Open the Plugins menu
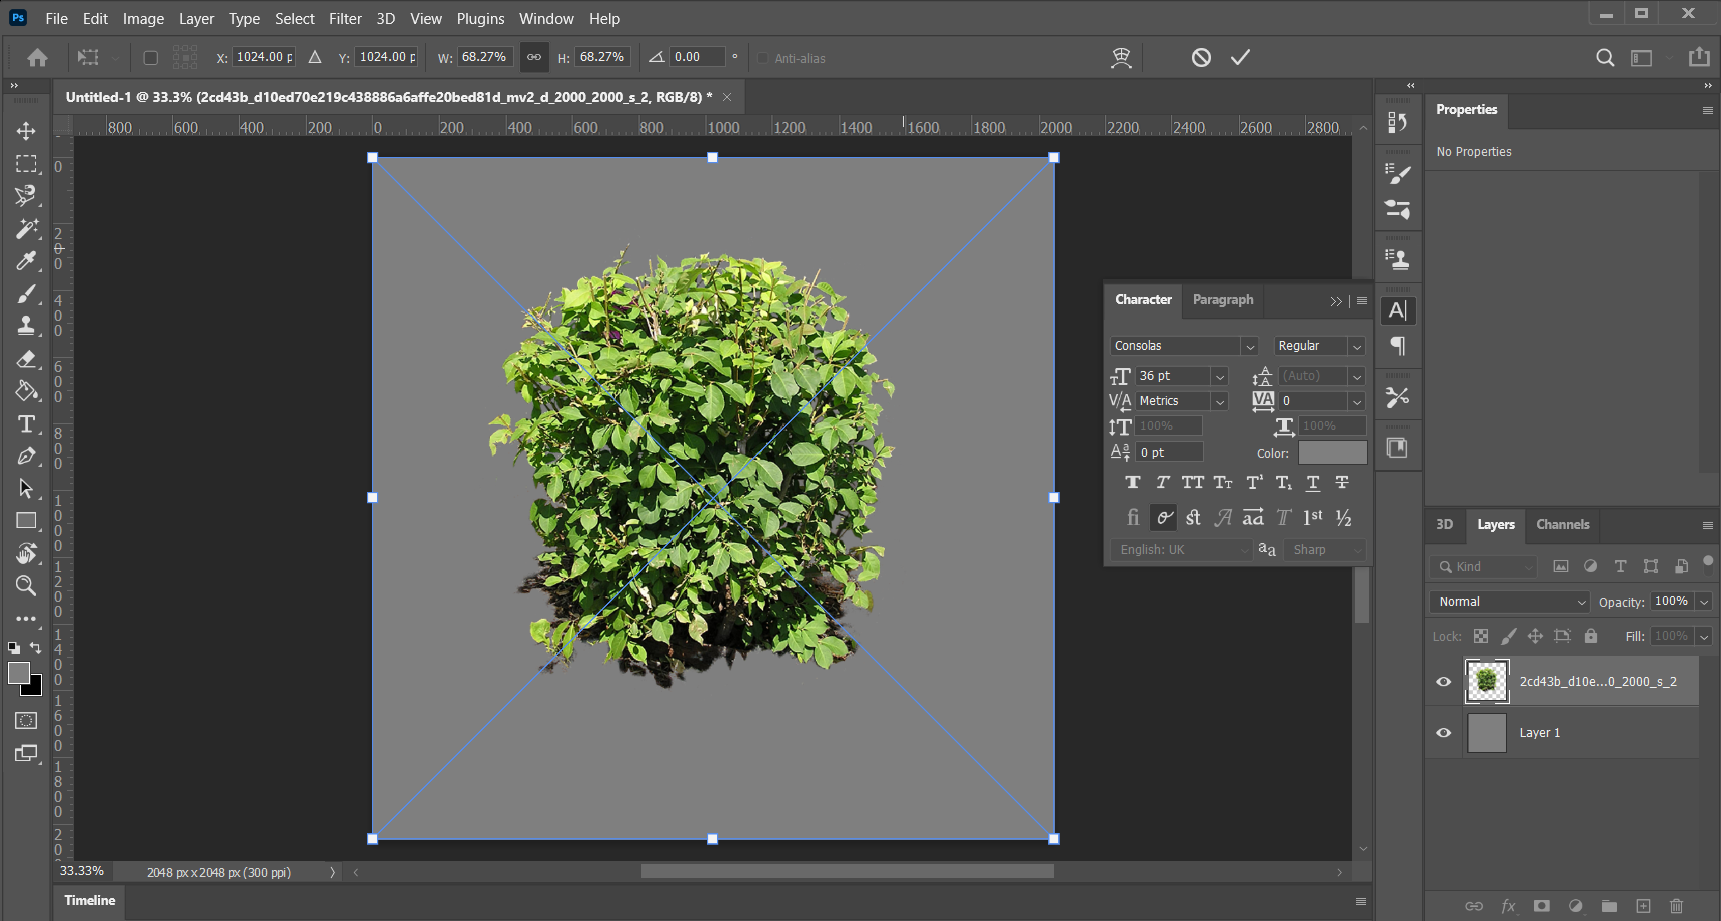Viewport: 1721px width, 921px height. (x=480, y=18)
